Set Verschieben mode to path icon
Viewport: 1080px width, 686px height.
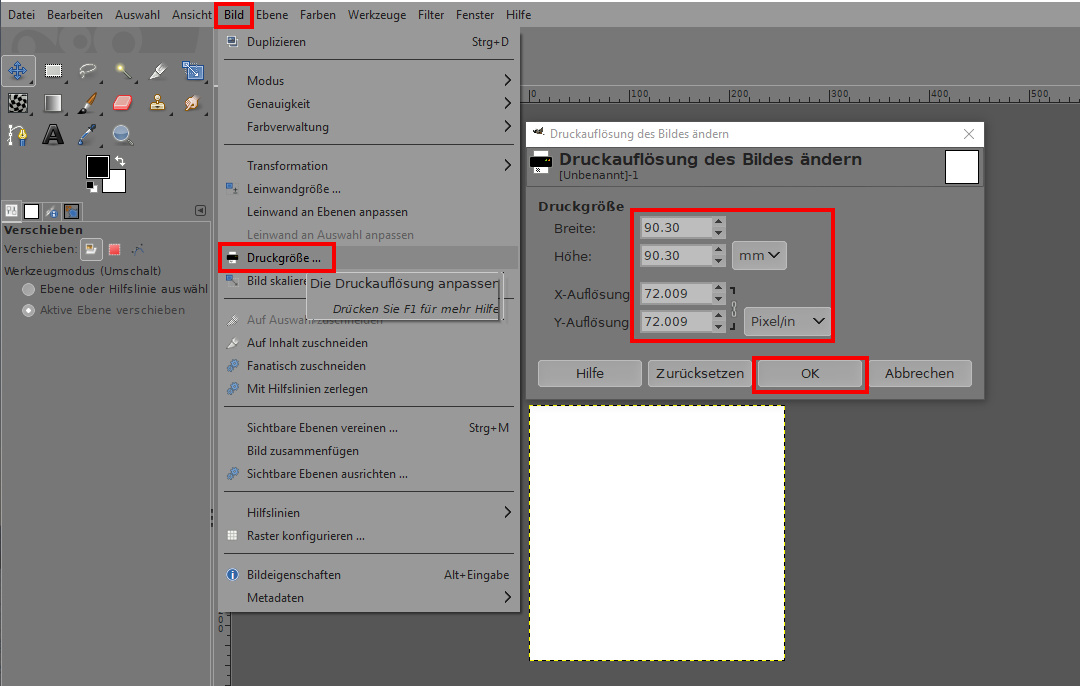point(138,249)
